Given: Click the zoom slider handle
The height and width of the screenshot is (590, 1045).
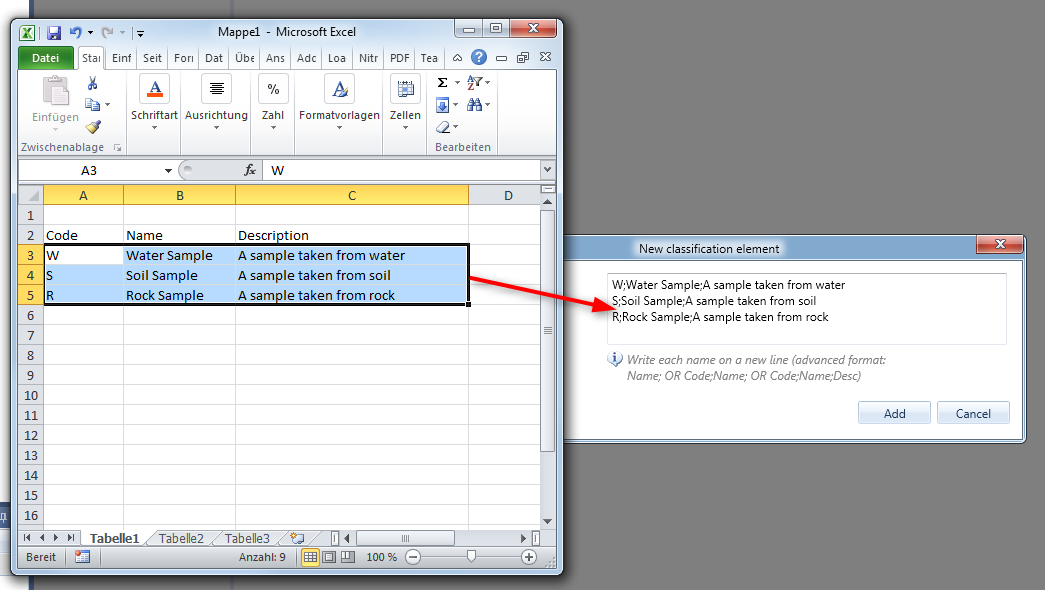Looking at the screenshot, I should [x=471, y=557].
